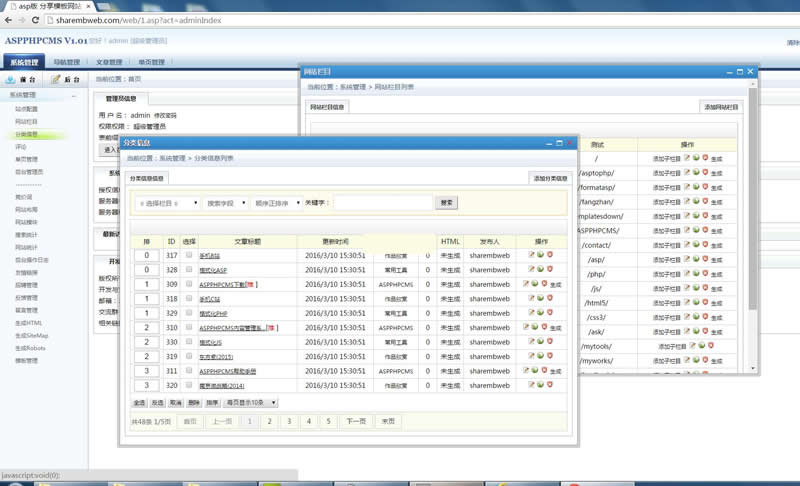Open the 导航管理 top navigation tab
Screen dimensions: 800x486
[x=66, y=62]
